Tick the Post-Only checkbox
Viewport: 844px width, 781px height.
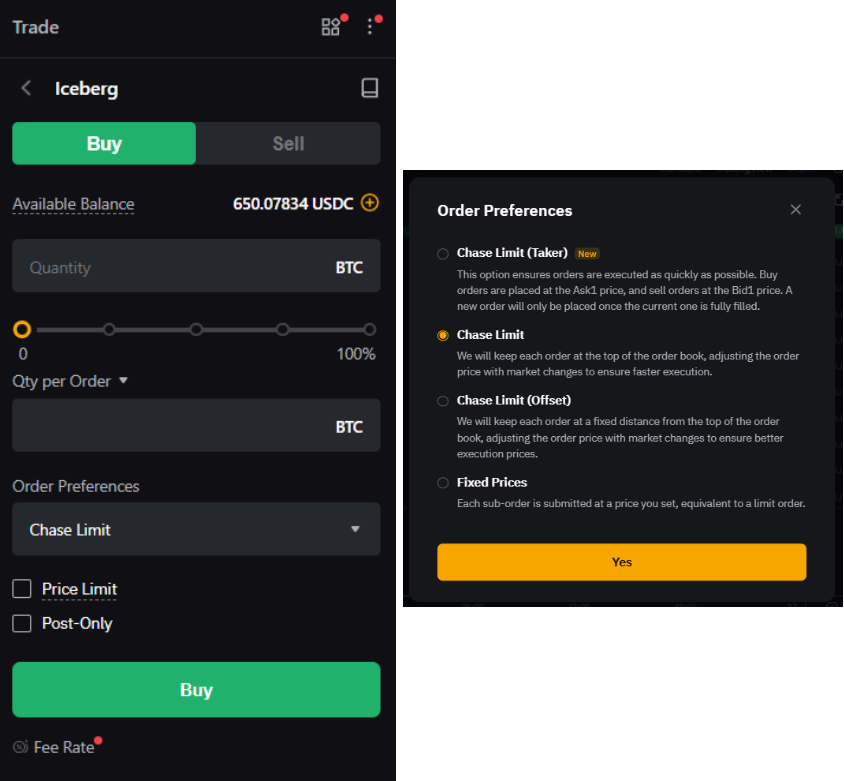tap(22, 623)
